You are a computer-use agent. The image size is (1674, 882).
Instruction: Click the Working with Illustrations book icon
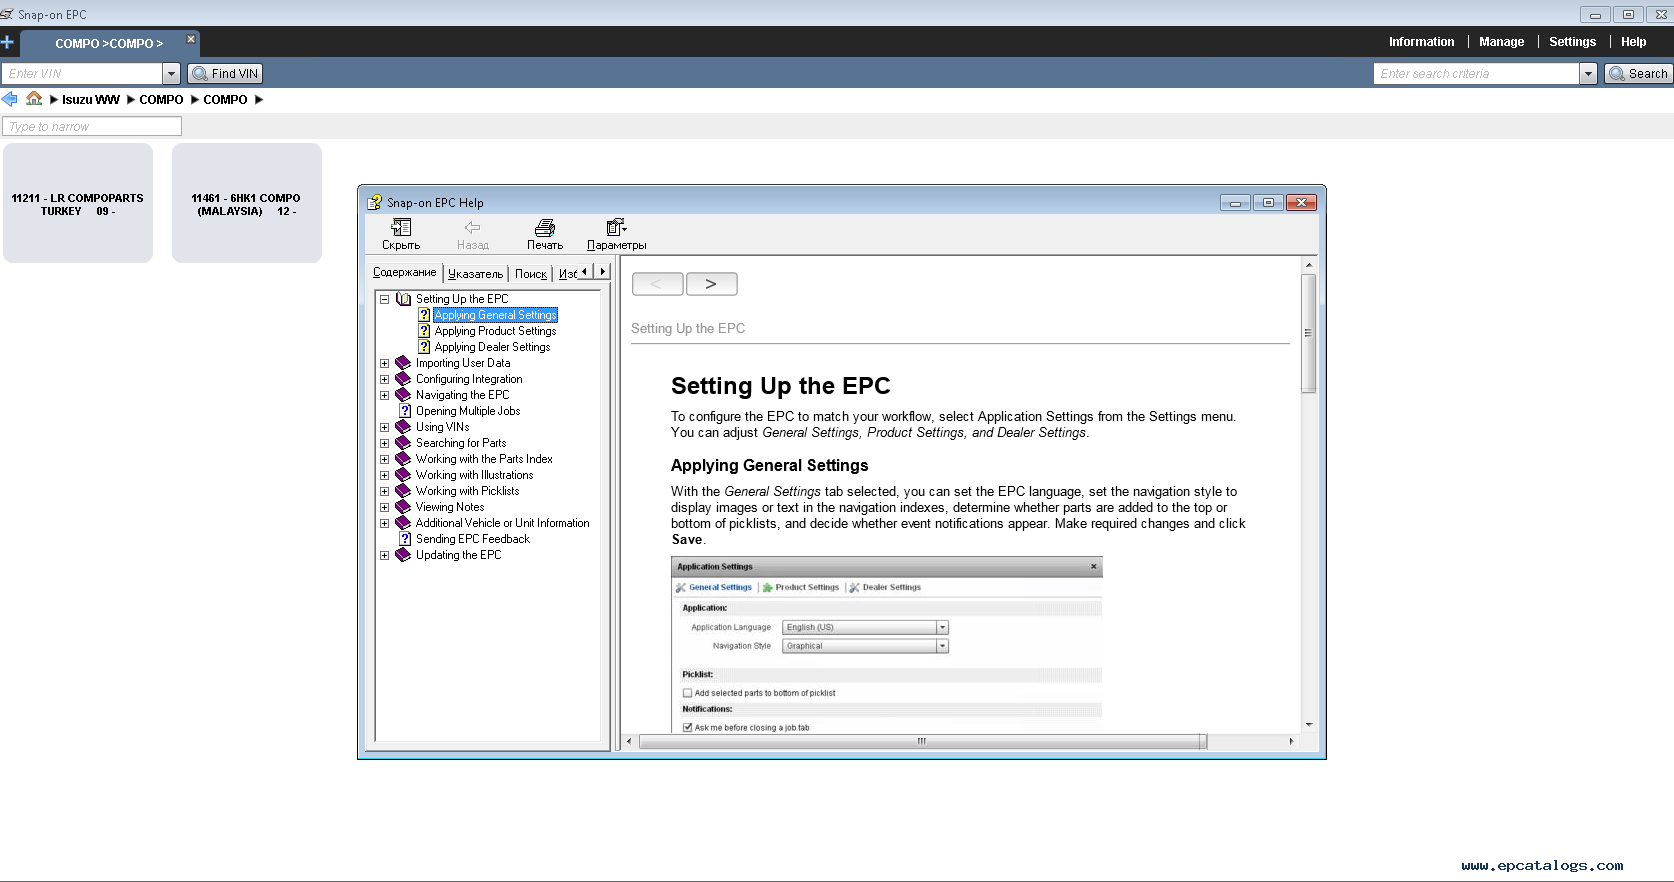click(x=403, y=475)
